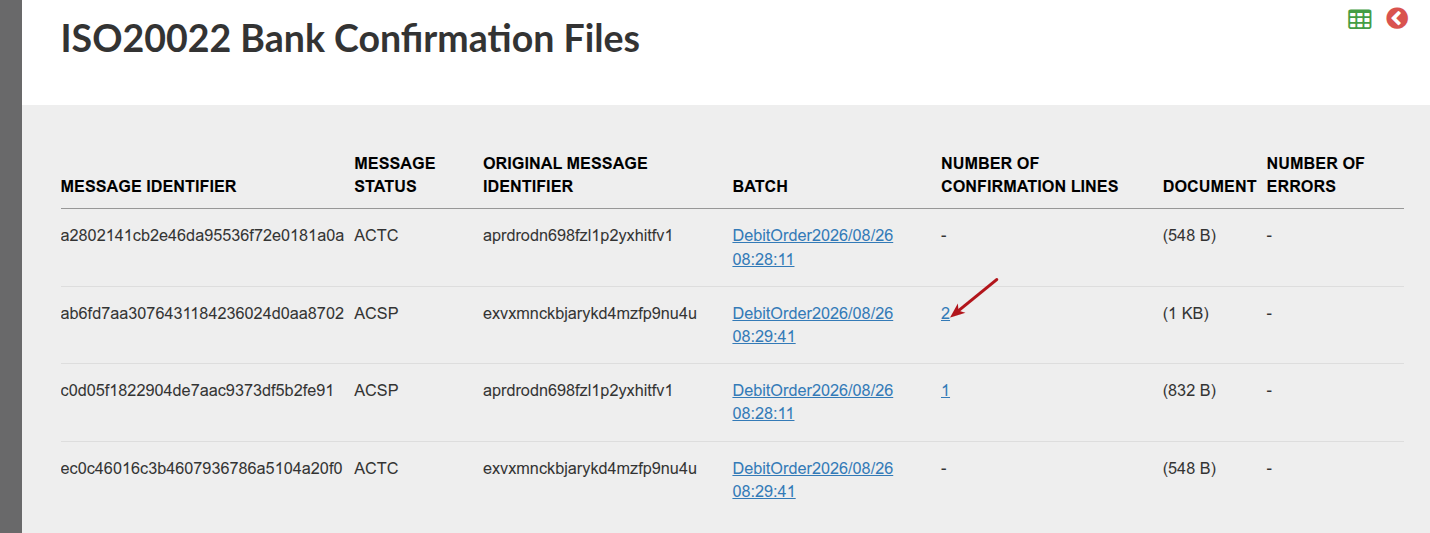Click the page title ISO20022 Bank Confirmation Files
Image resolution: width=1430 pixels, height=533 pixels.
(350, 39)
